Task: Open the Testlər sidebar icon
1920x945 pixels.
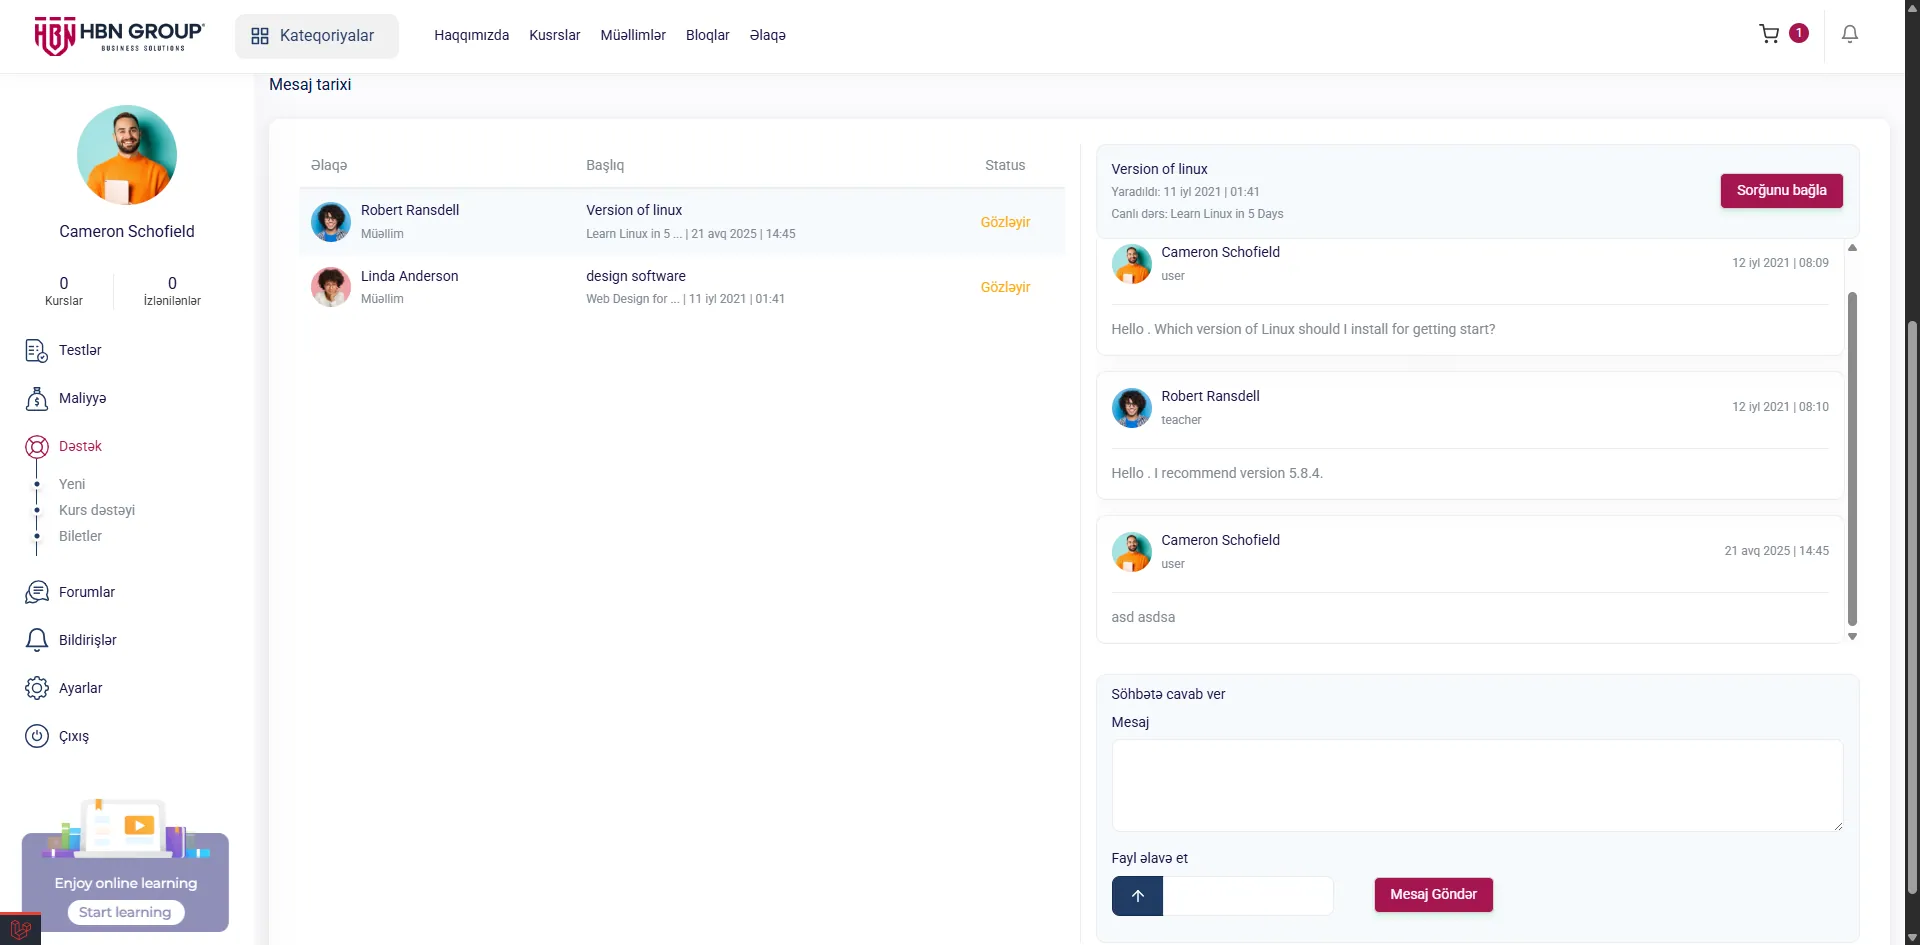Action: 36,350
